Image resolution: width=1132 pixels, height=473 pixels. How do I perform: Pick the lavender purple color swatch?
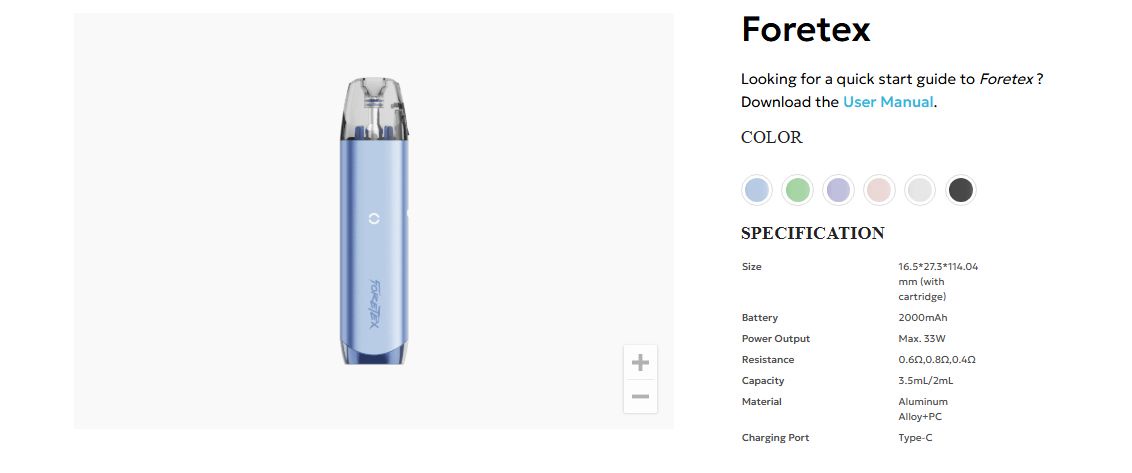[838, 189]
